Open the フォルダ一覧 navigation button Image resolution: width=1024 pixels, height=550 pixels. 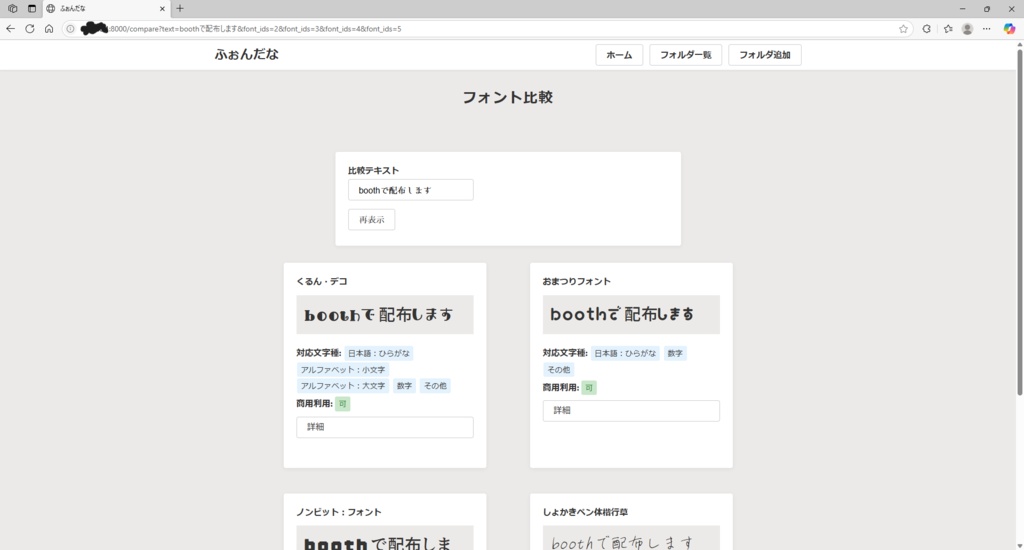pyautogui.click(x=686, y=55)
